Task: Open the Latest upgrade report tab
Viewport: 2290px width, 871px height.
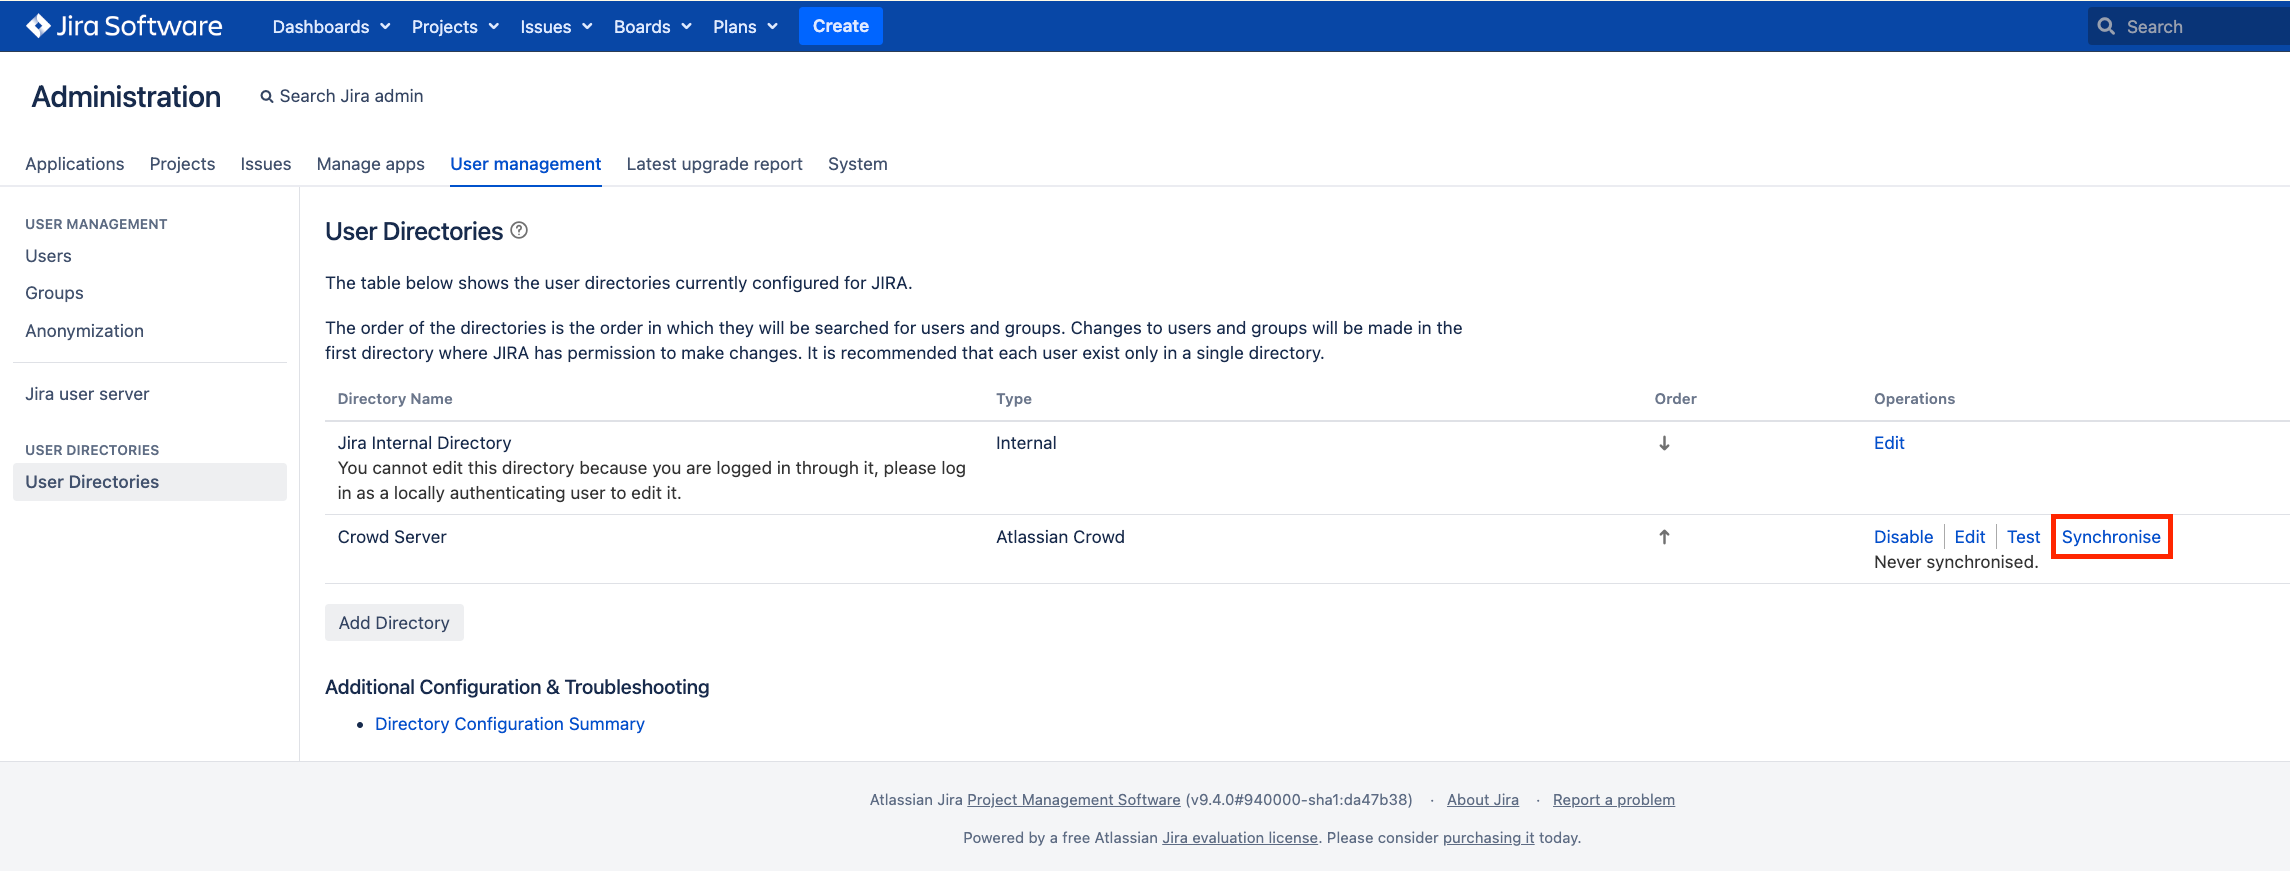Action: point(714,164)
